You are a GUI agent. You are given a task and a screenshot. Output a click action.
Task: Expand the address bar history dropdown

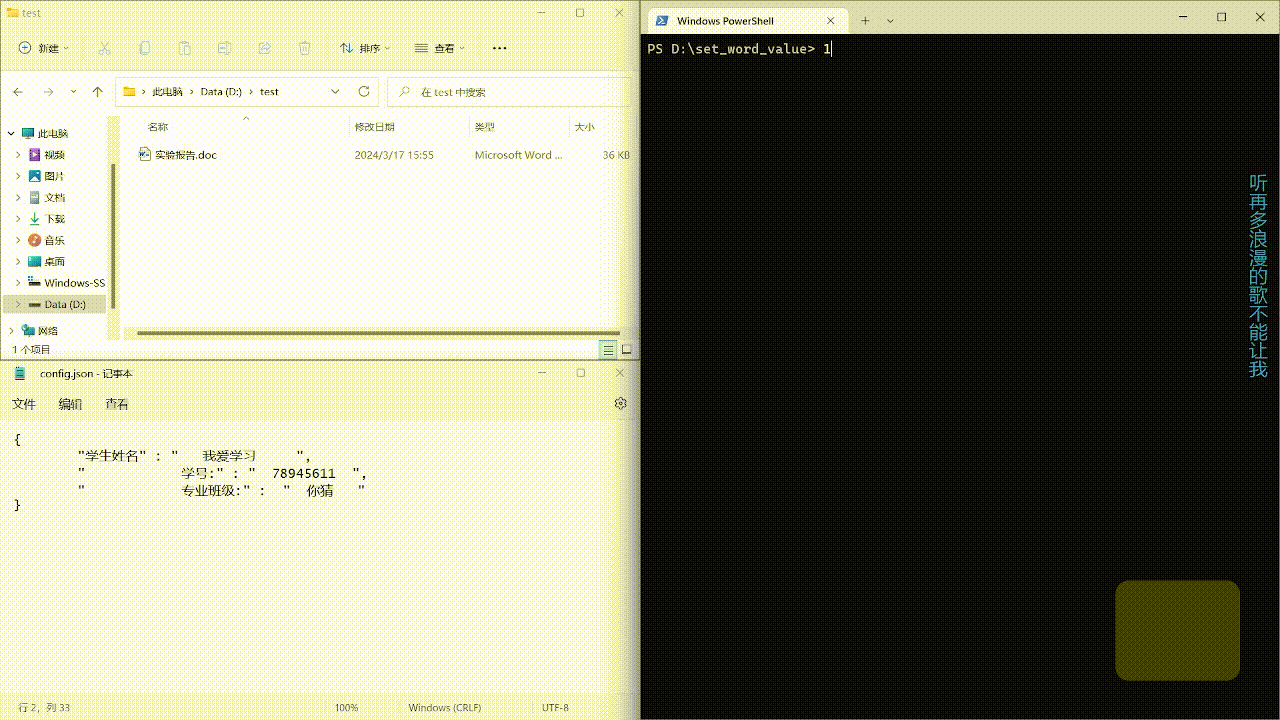pyautogui.click(x=335, y=91)
